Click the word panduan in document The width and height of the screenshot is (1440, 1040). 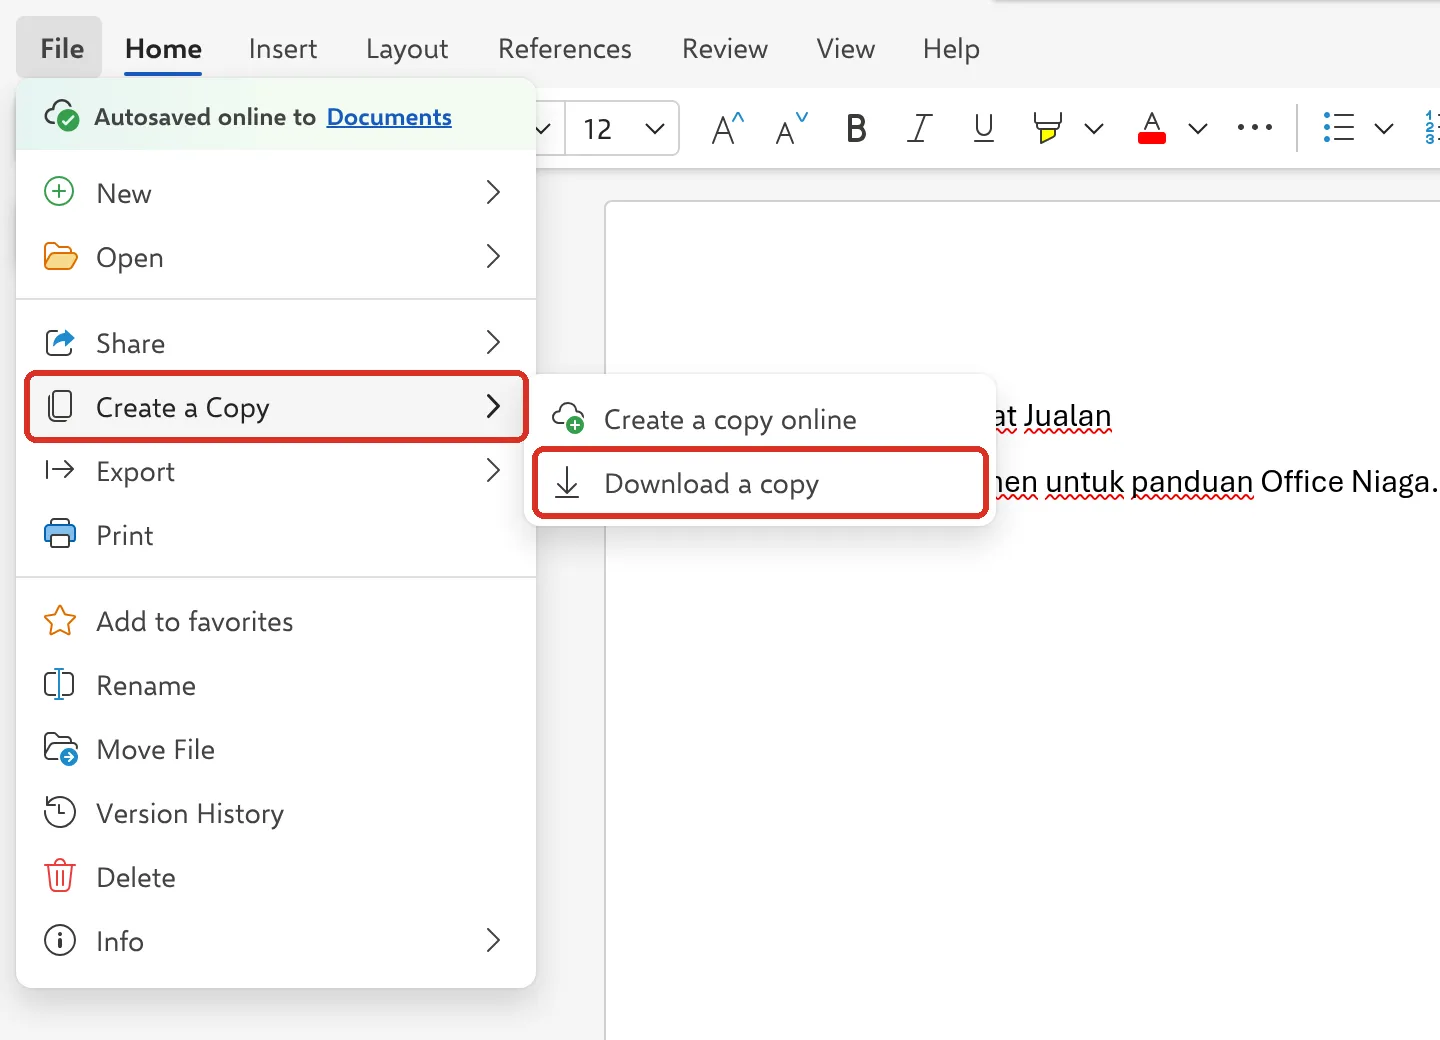(x=1192, y=482)
